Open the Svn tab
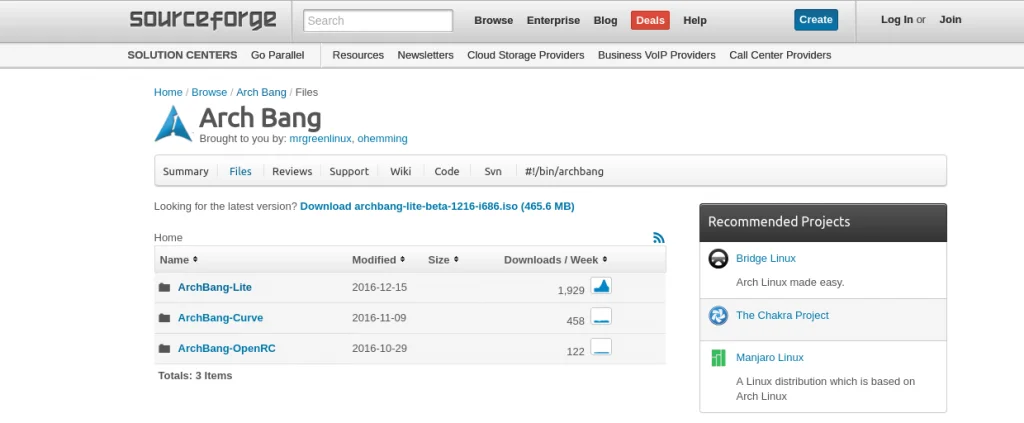The width and height of the screenshot is (1024, 423). (493, 171)
